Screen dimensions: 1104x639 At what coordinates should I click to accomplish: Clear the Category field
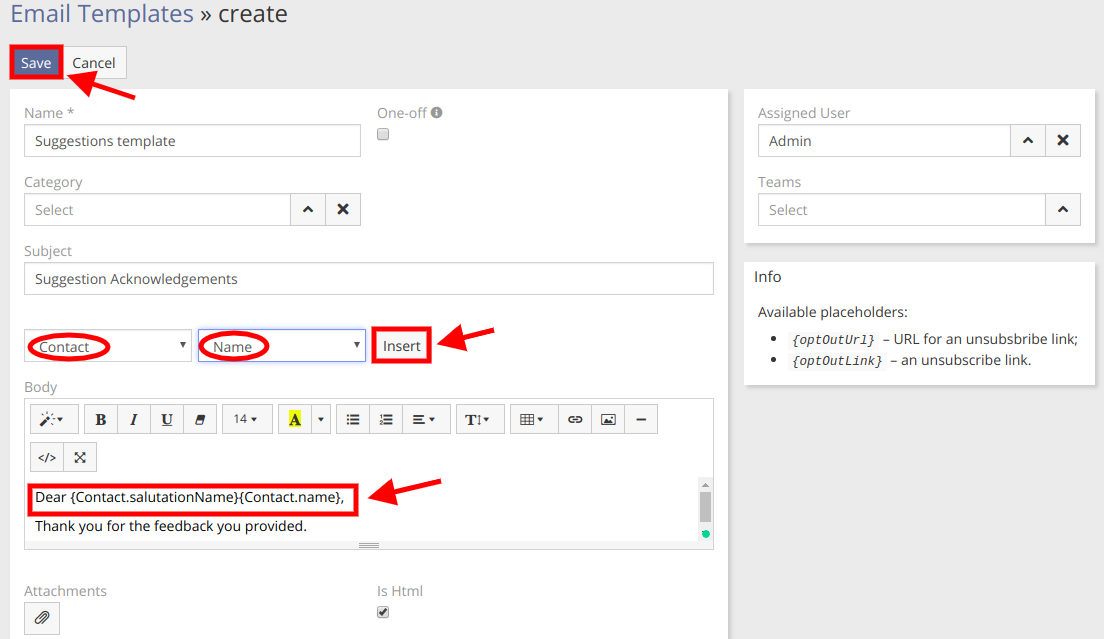[x=343, y=210]
